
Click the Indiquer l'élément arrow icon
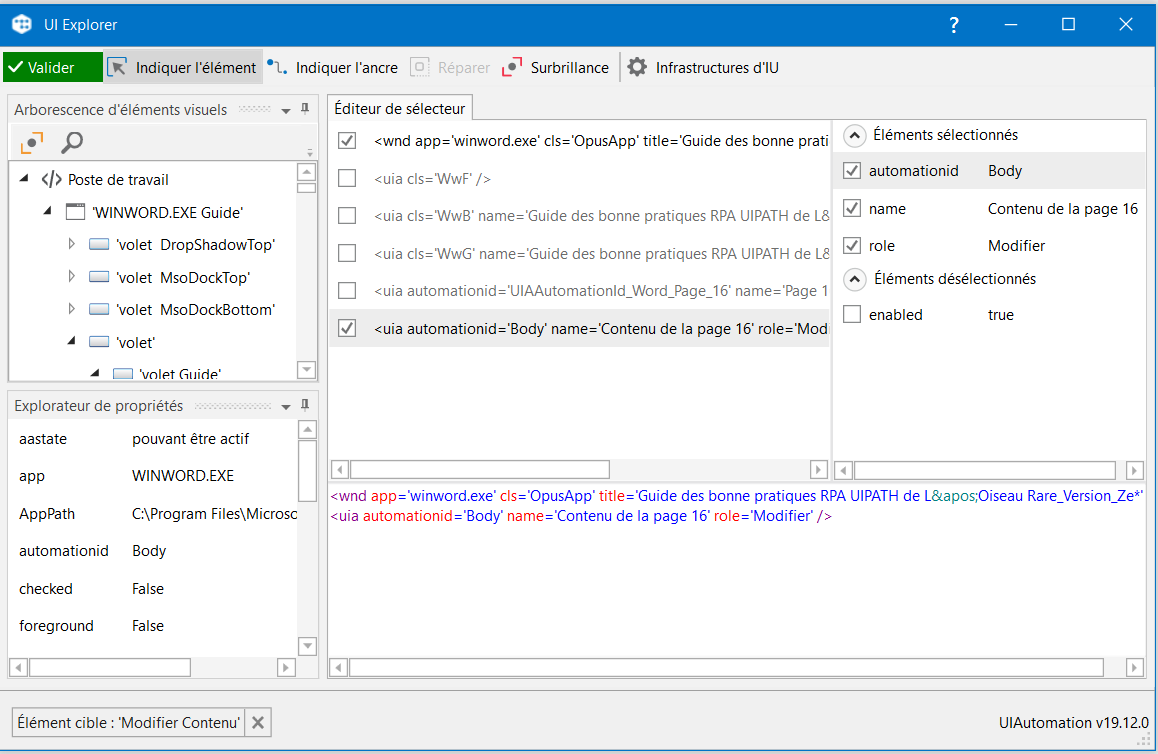point(118,67)
